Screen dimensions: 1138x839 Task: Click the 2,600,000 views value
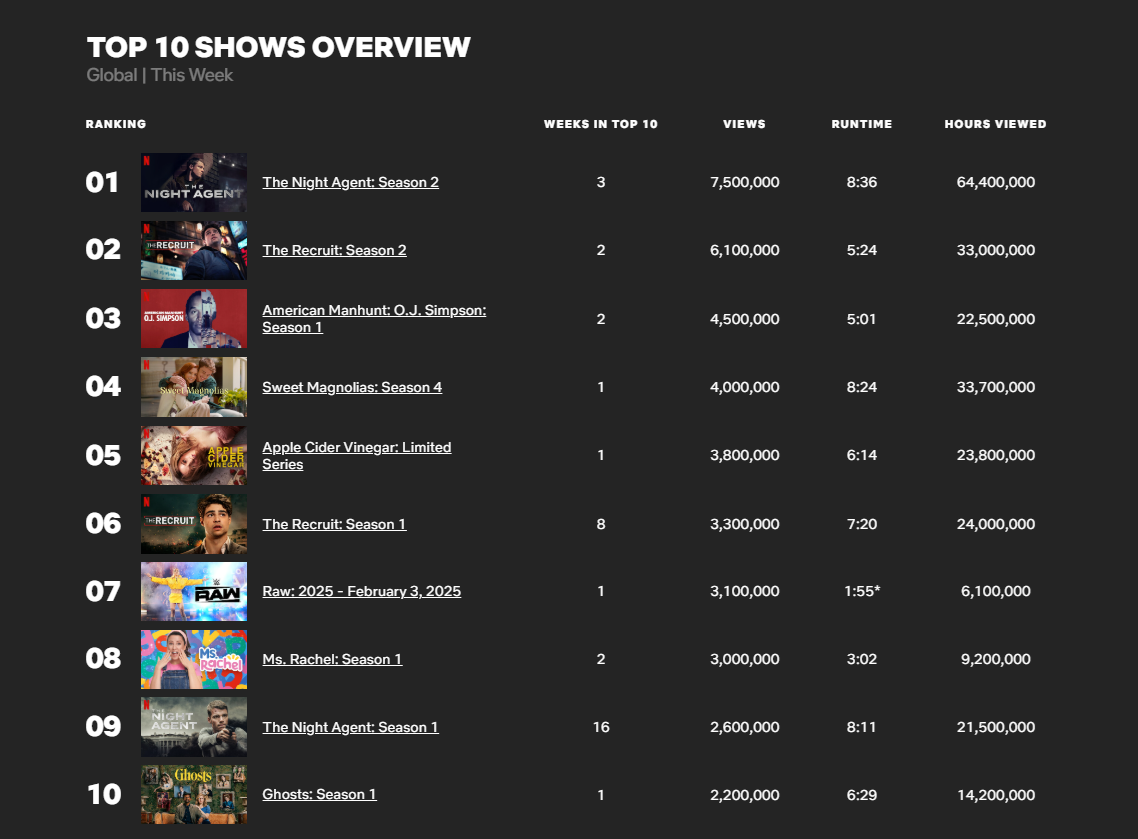point(745,727)
